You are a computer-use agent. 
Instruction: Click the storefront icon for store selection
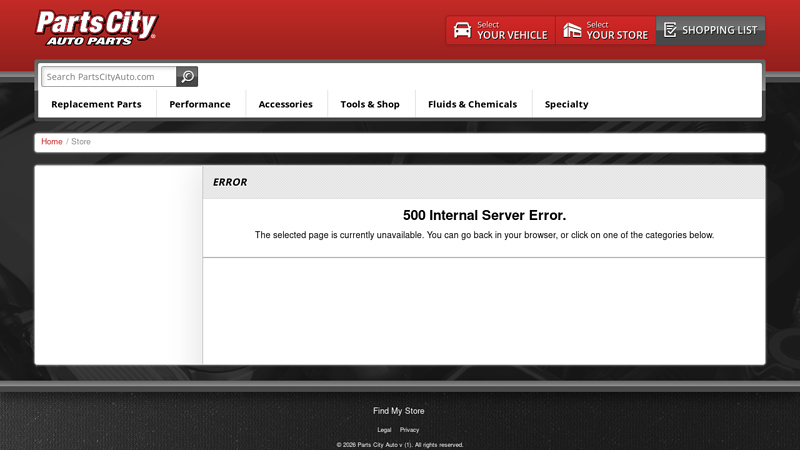point(572,30)
